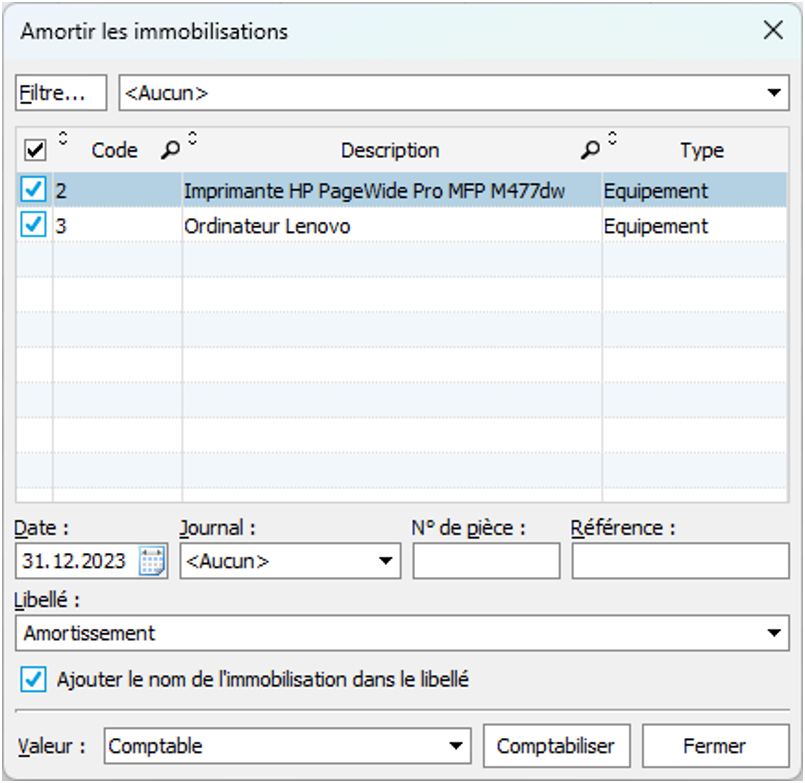Image resolution: width=805 pixels, height=783 pixels.
Task: Expand the Libellé Amortissement dropdown
Action: coord(774,633)
